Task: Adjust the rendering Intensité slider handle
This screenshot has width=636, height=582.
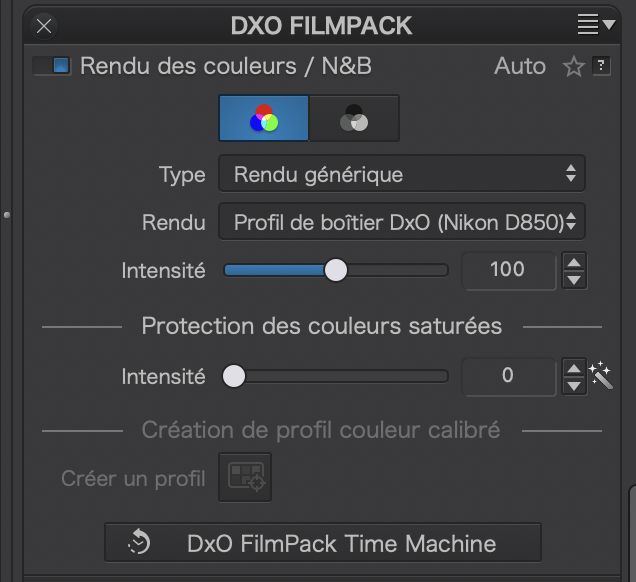Action: (336, 270)
